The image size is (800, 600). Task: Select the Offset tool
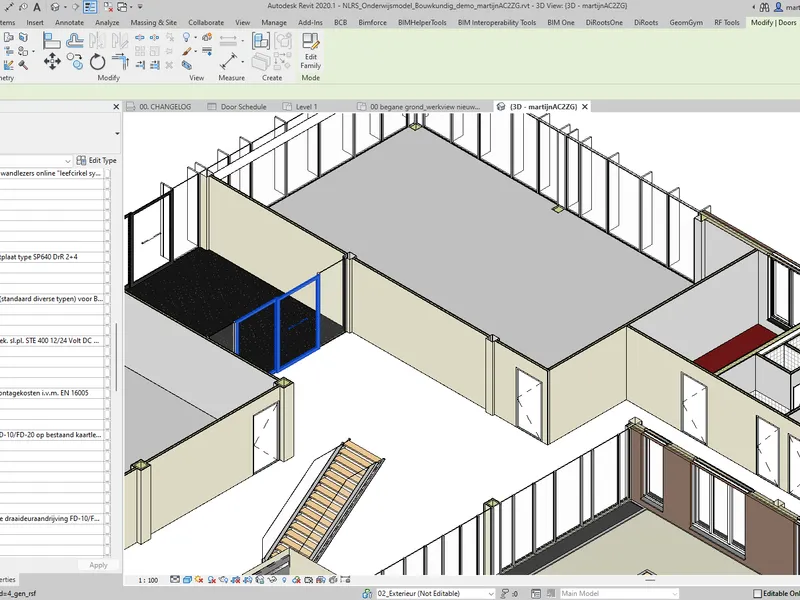[75, 40]
